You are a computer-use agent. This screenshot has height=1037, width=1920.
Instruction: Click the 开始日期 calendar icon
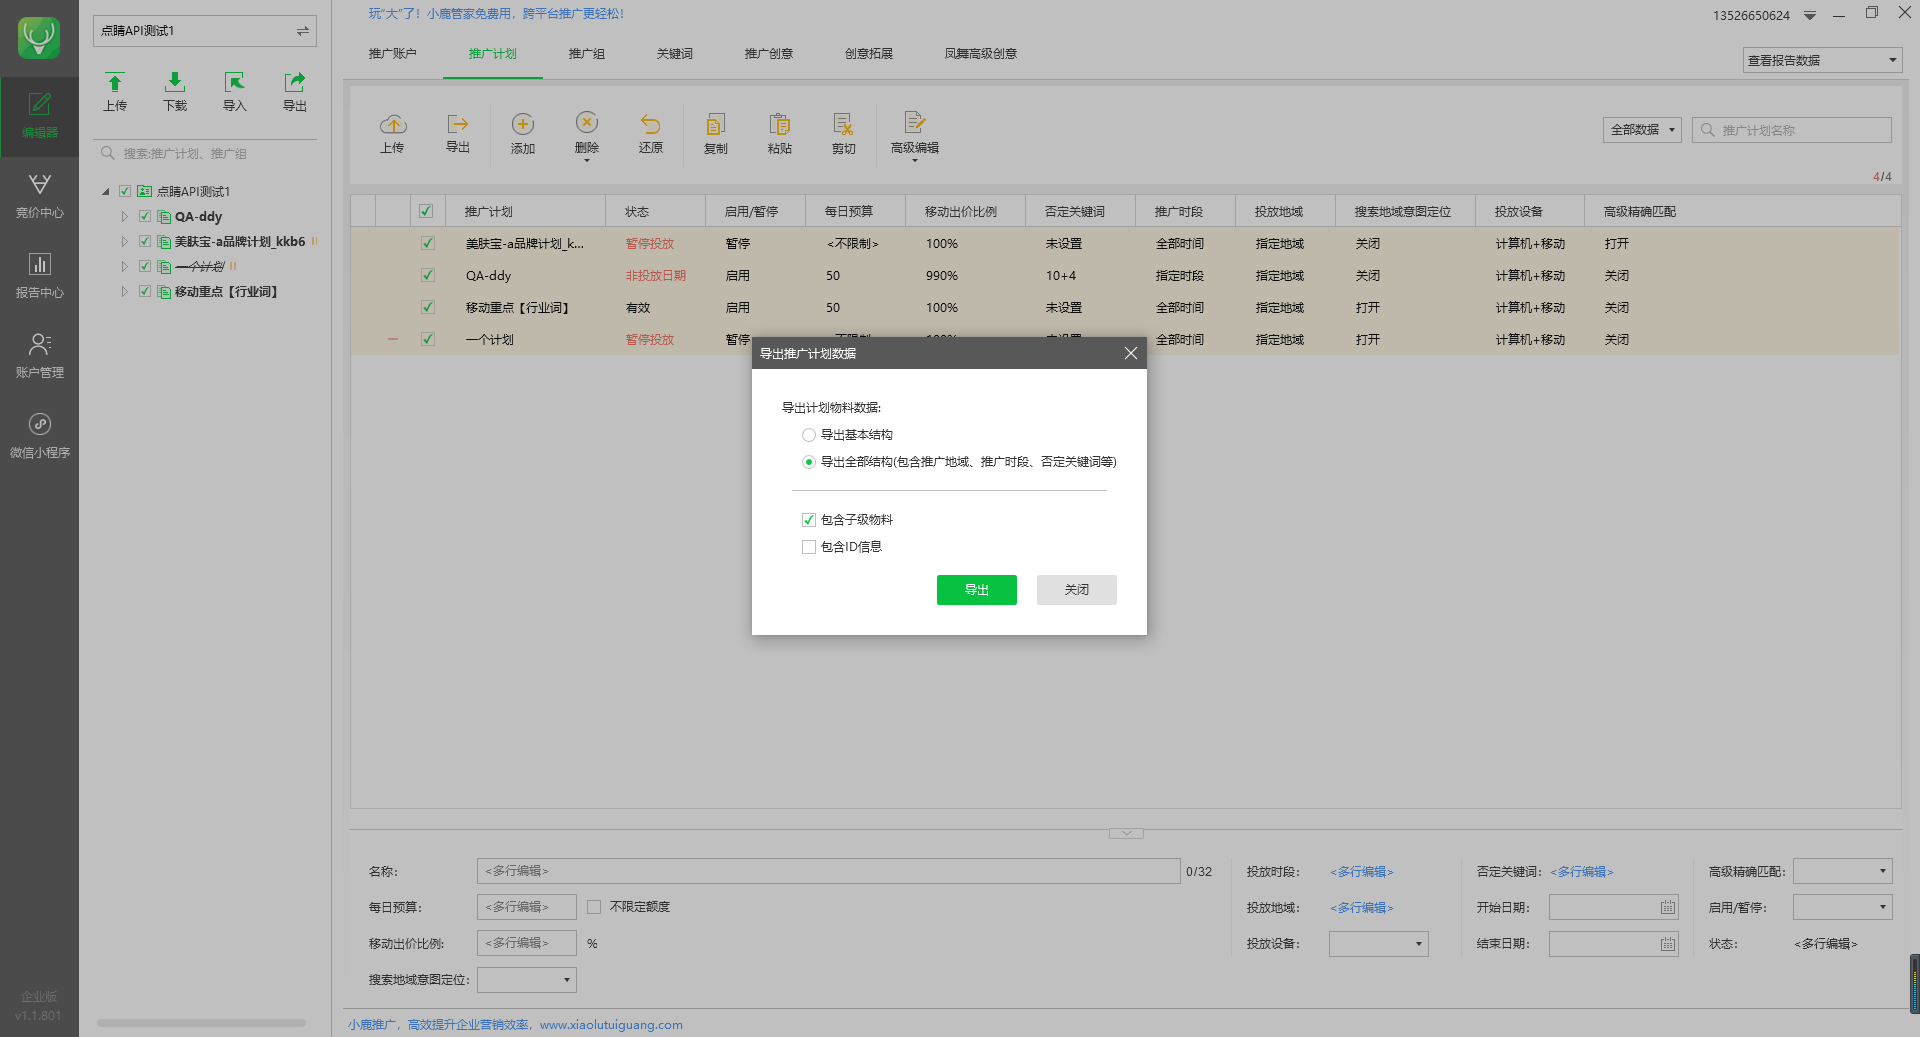click(1668, 907)
